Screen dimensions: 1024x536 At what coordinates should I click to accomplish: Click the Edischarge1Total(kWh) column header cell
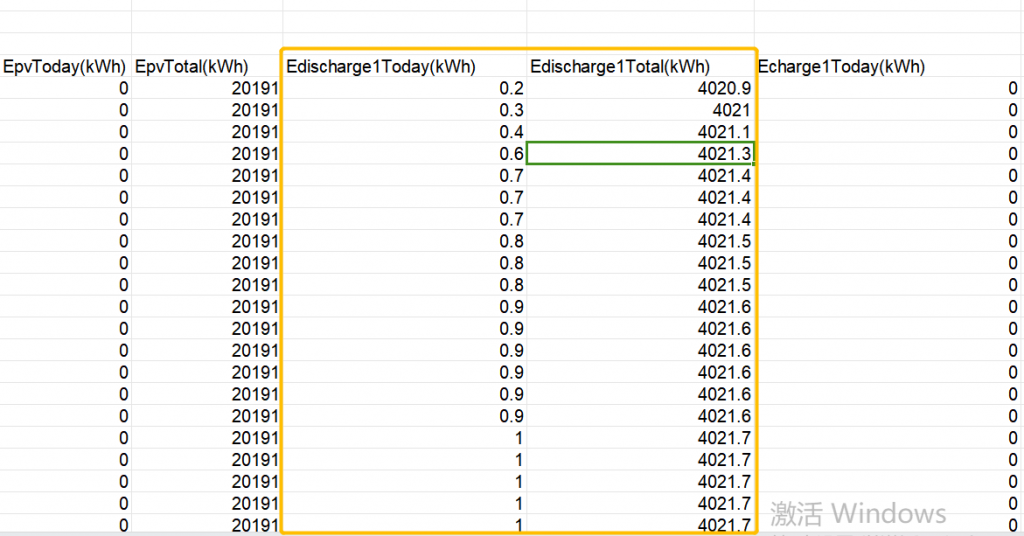click(641, 66)
